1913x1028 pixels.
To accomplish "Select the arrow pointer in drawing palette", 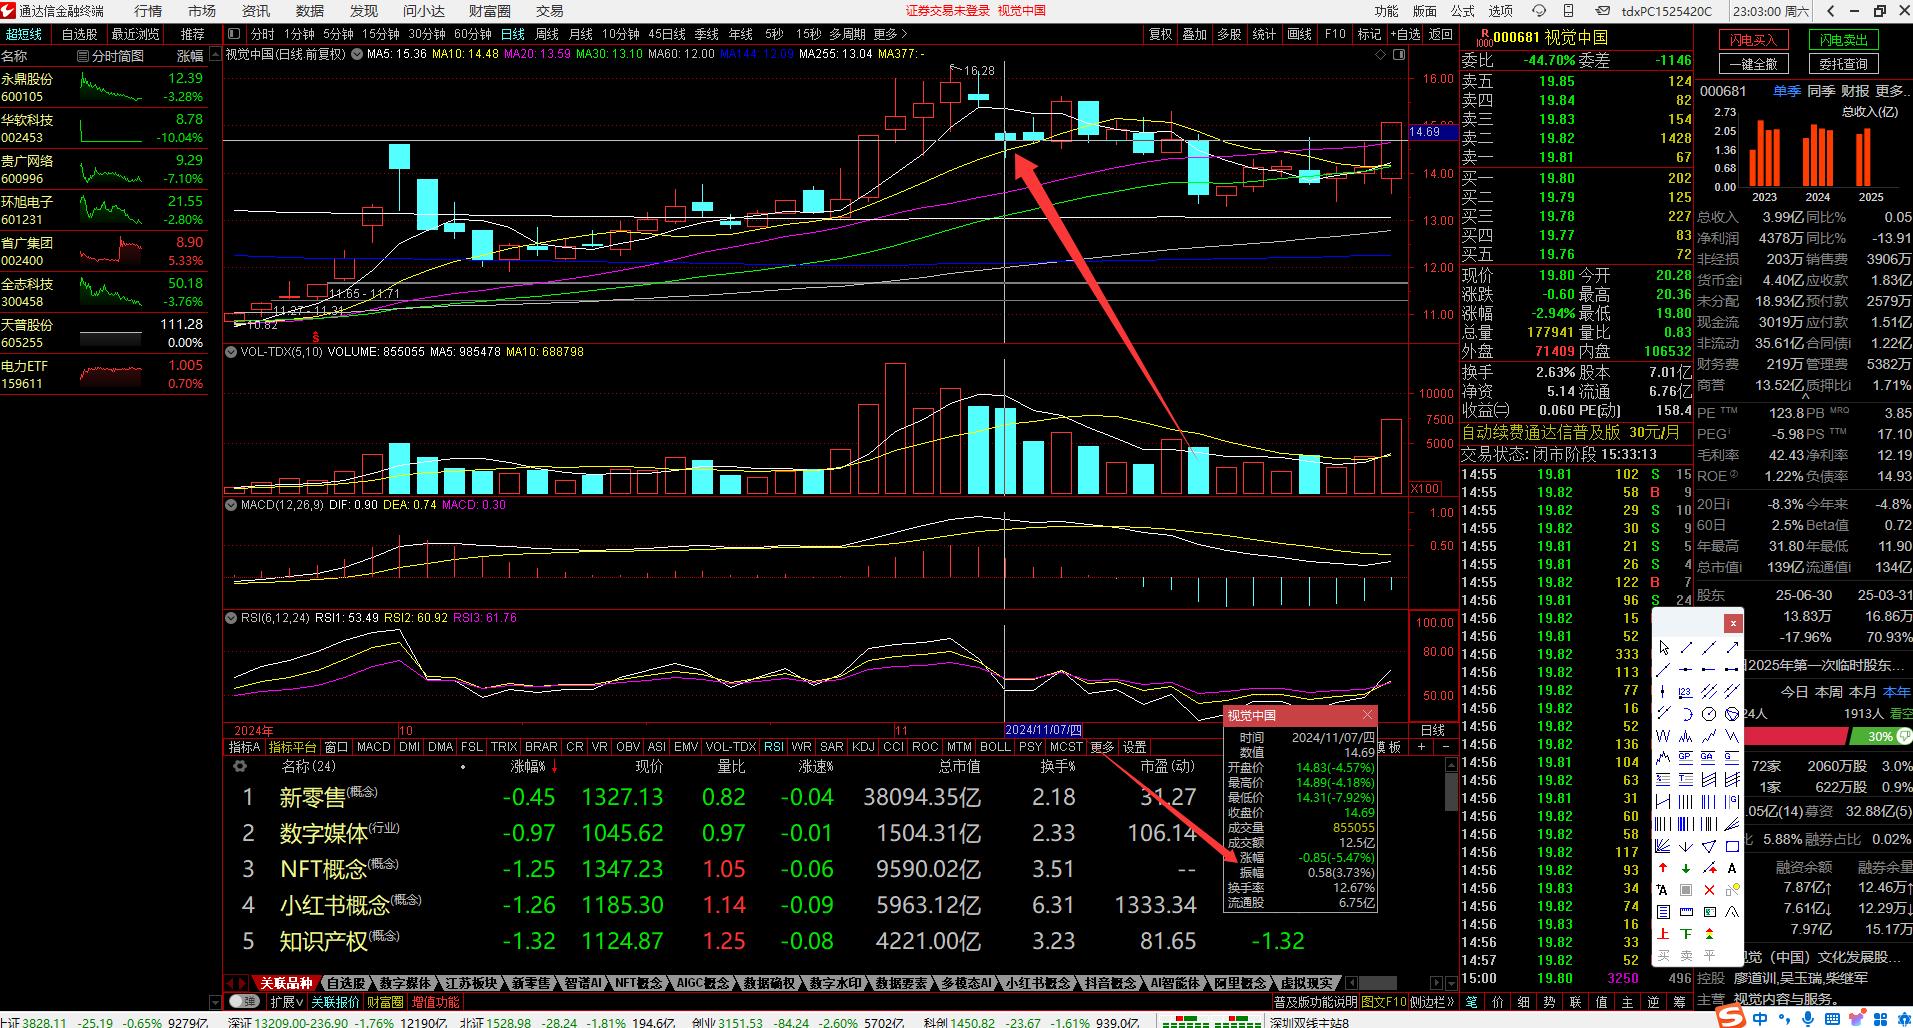I will 1663,648.
